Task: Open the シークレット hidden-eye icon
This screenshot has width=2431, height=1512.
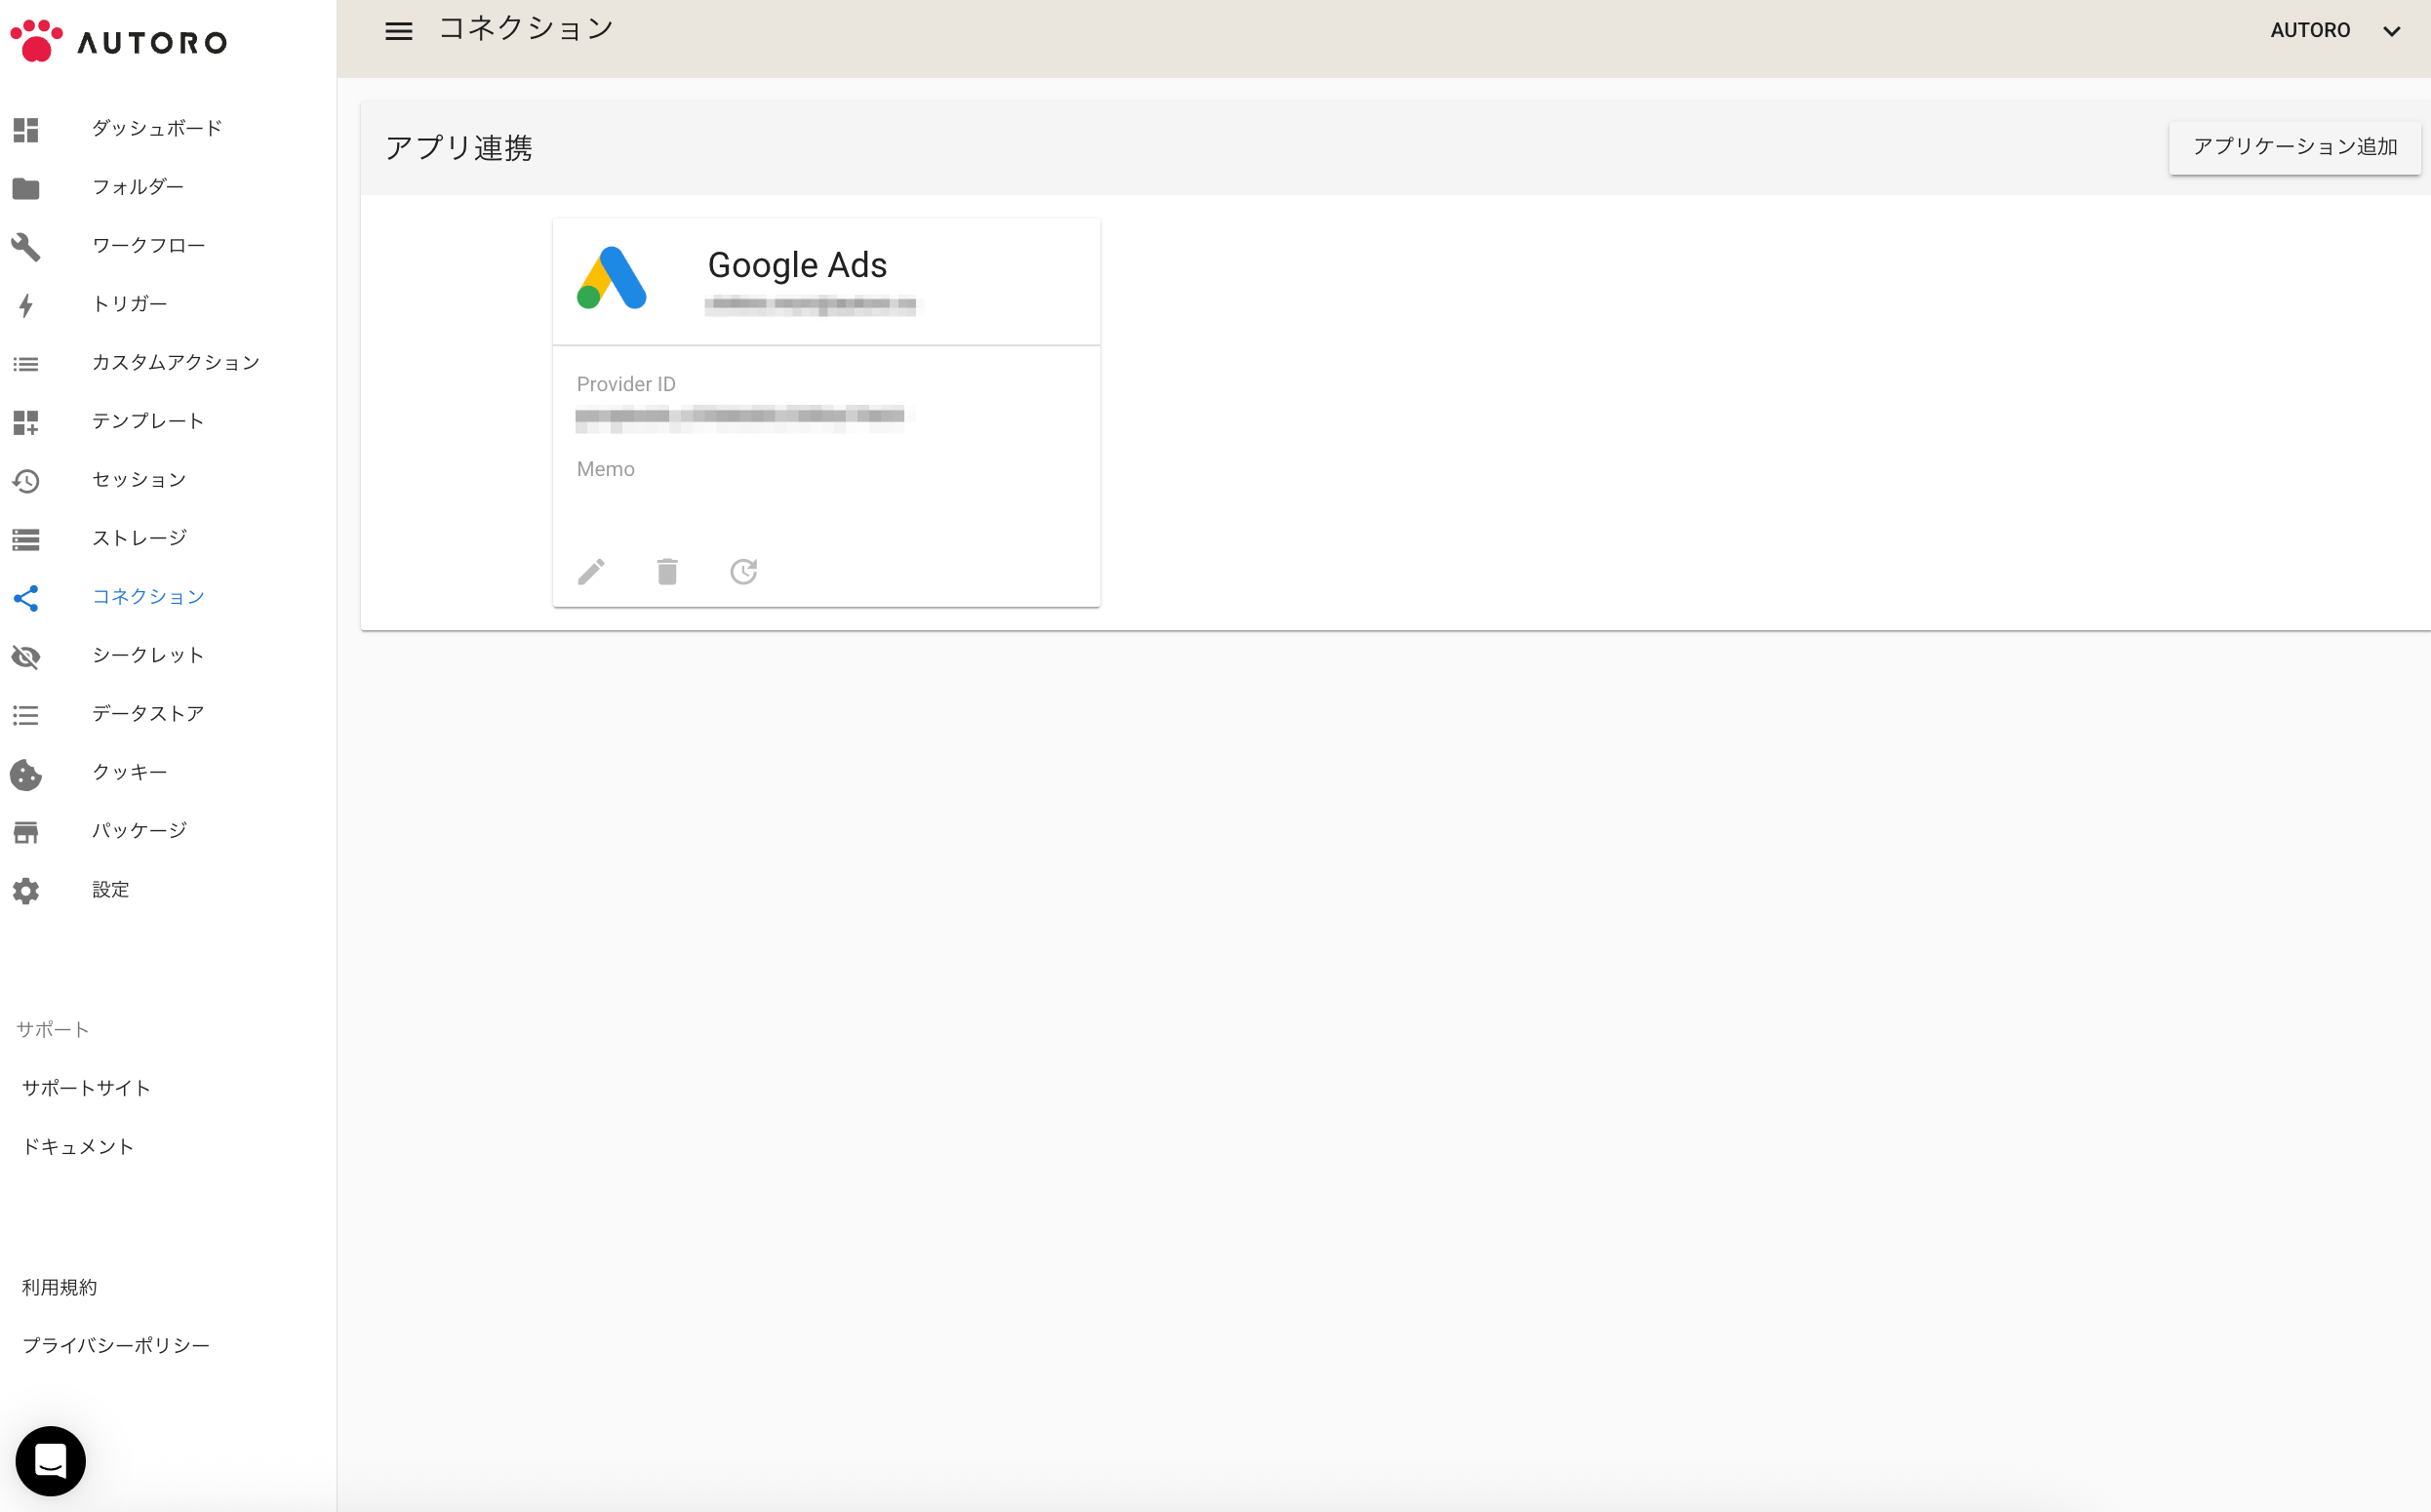Action: [26, 657]
